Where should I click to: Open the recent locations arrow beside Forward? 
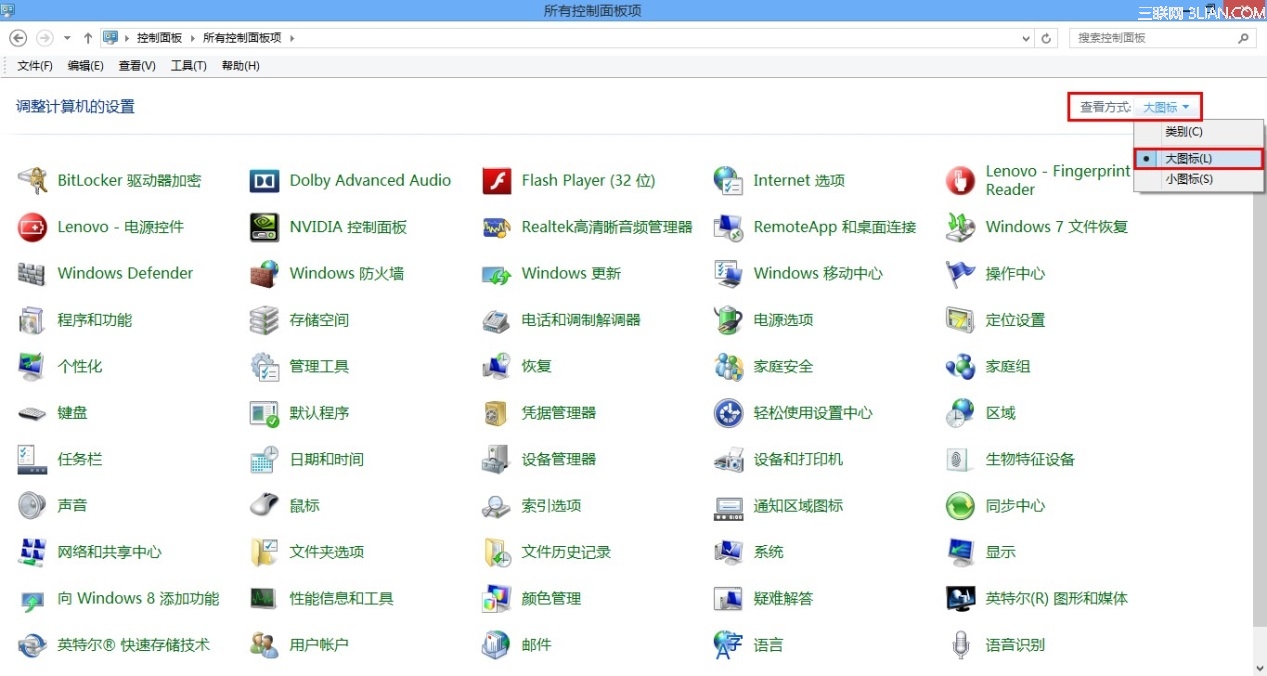coord(67,38)
